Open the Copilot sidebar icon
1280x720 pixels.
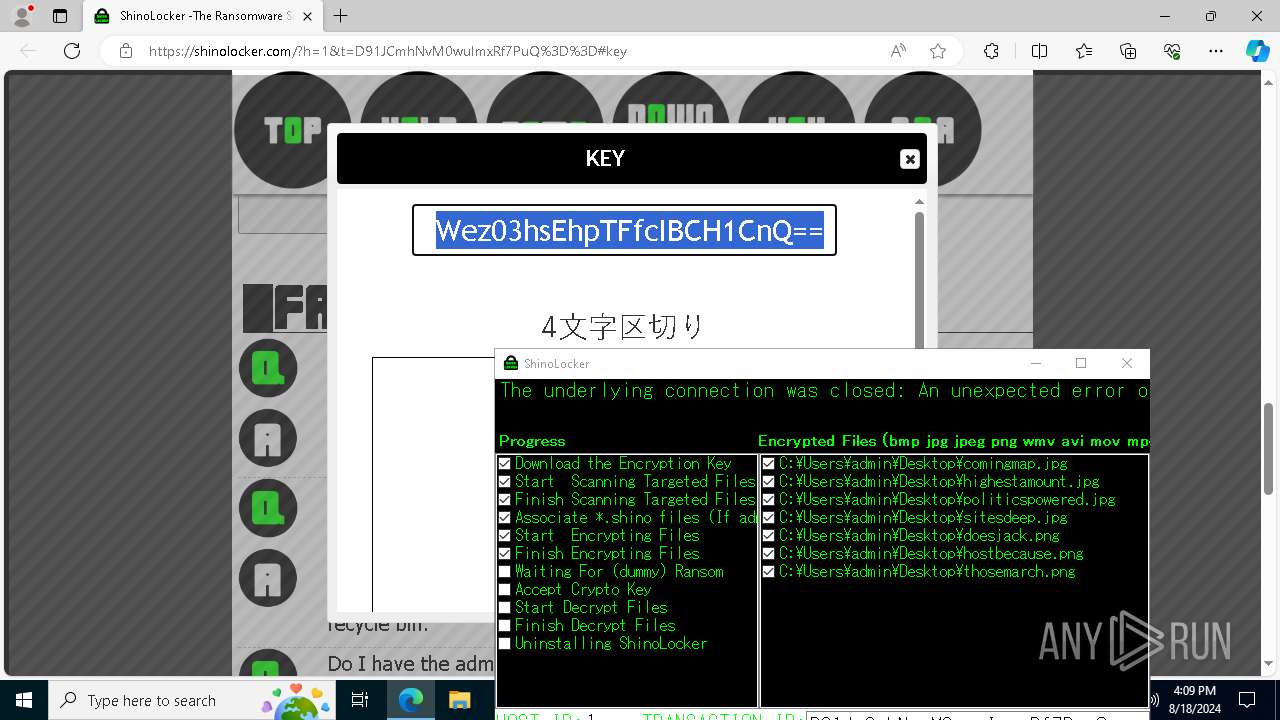pyautogui.click(x=1257, y=51)
